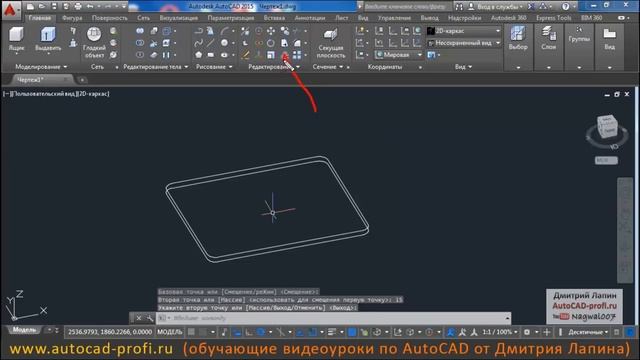Click the help question mark icon in title bar
The height and width of the screenshot is (360, 640).
point(565,7)
